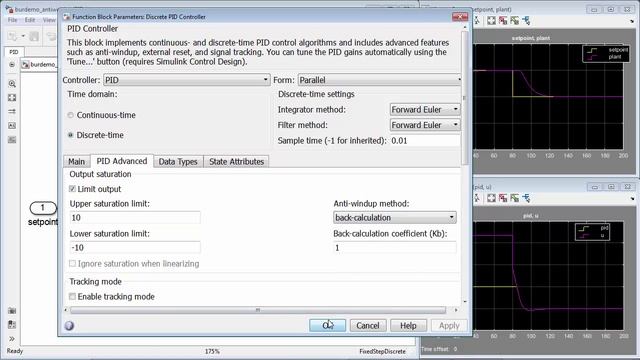The image size is (640, 360).
Task: Open the Controller type dropdown
Action: click(187, 80)
